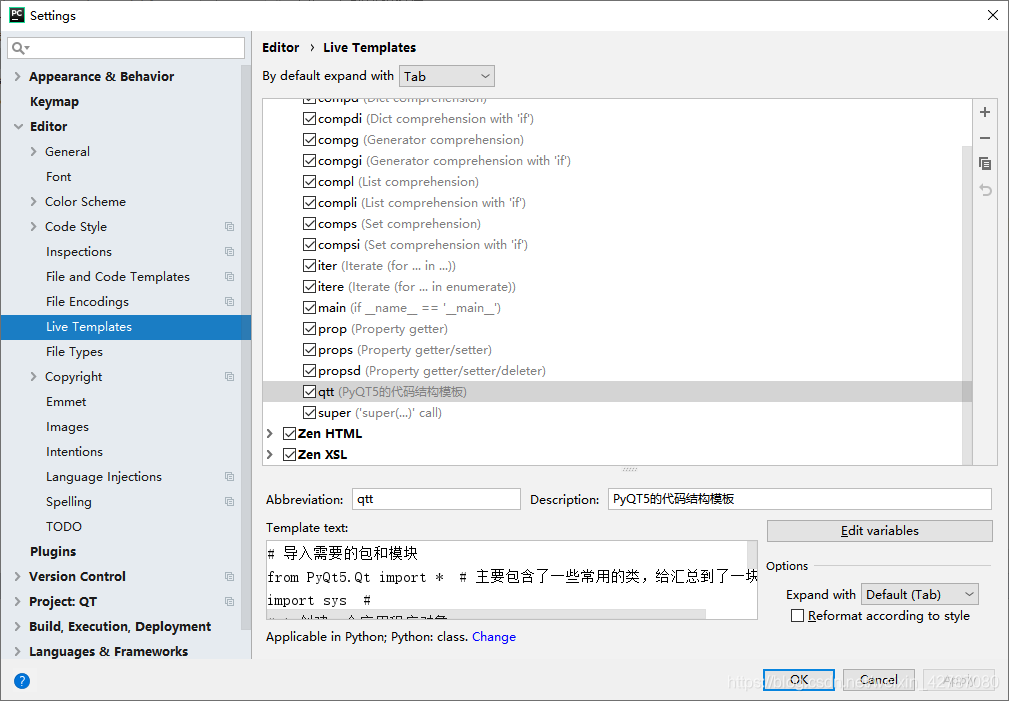Screen dimensions: 1009x701
Task: Click project-level icon beside Language Injections
Action: click(x=229, y=476)
